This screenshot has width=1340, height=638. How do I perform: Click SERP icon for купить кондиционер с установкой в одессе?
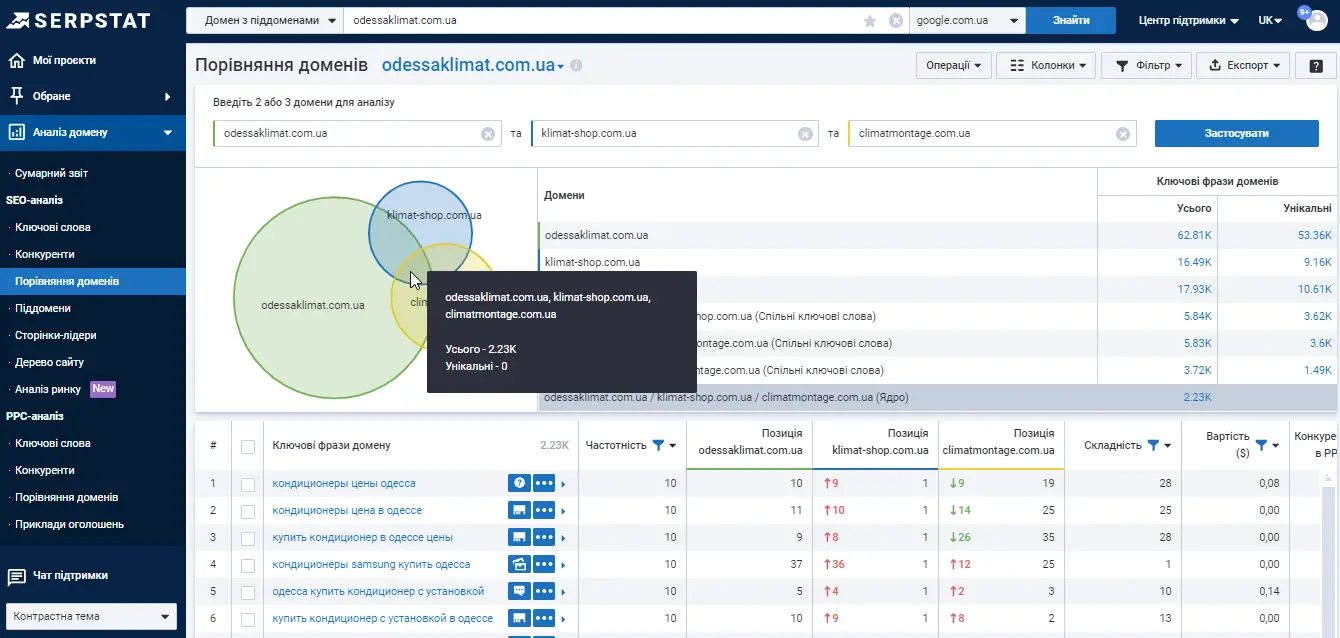519,618
